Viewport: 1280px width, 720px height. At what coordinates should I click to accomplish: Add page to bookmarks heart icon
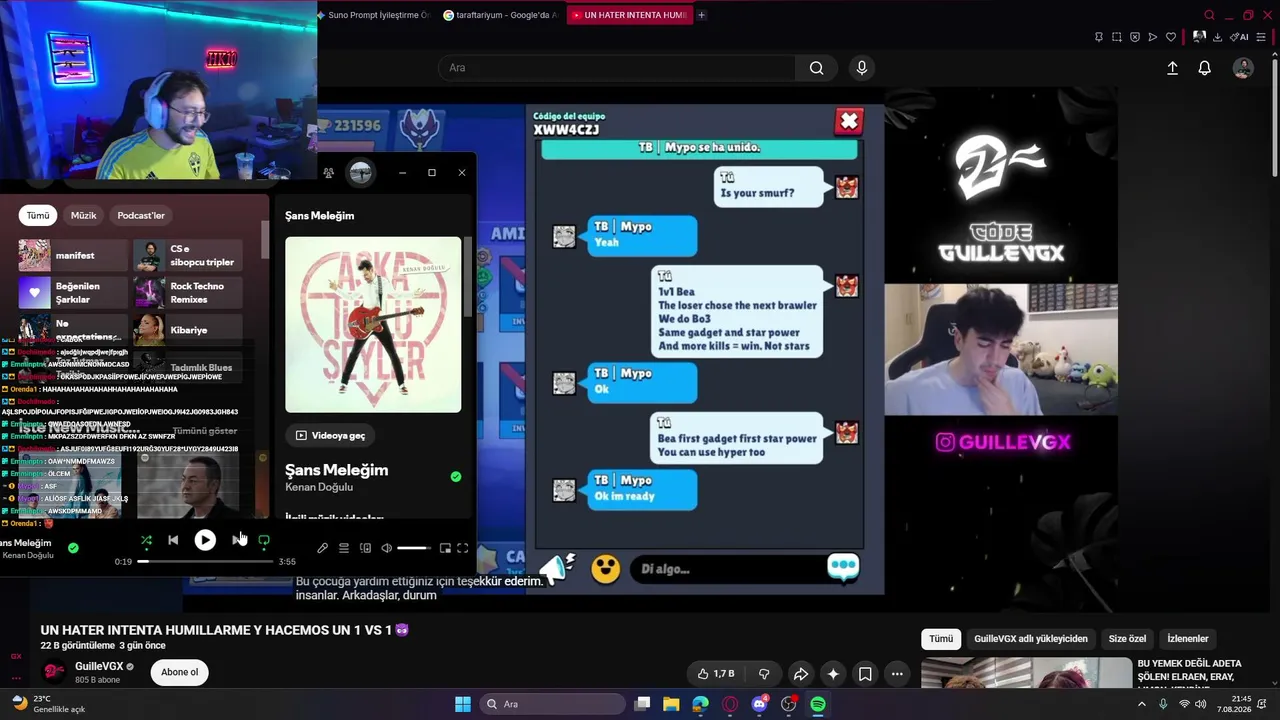tap(1171, 37)
